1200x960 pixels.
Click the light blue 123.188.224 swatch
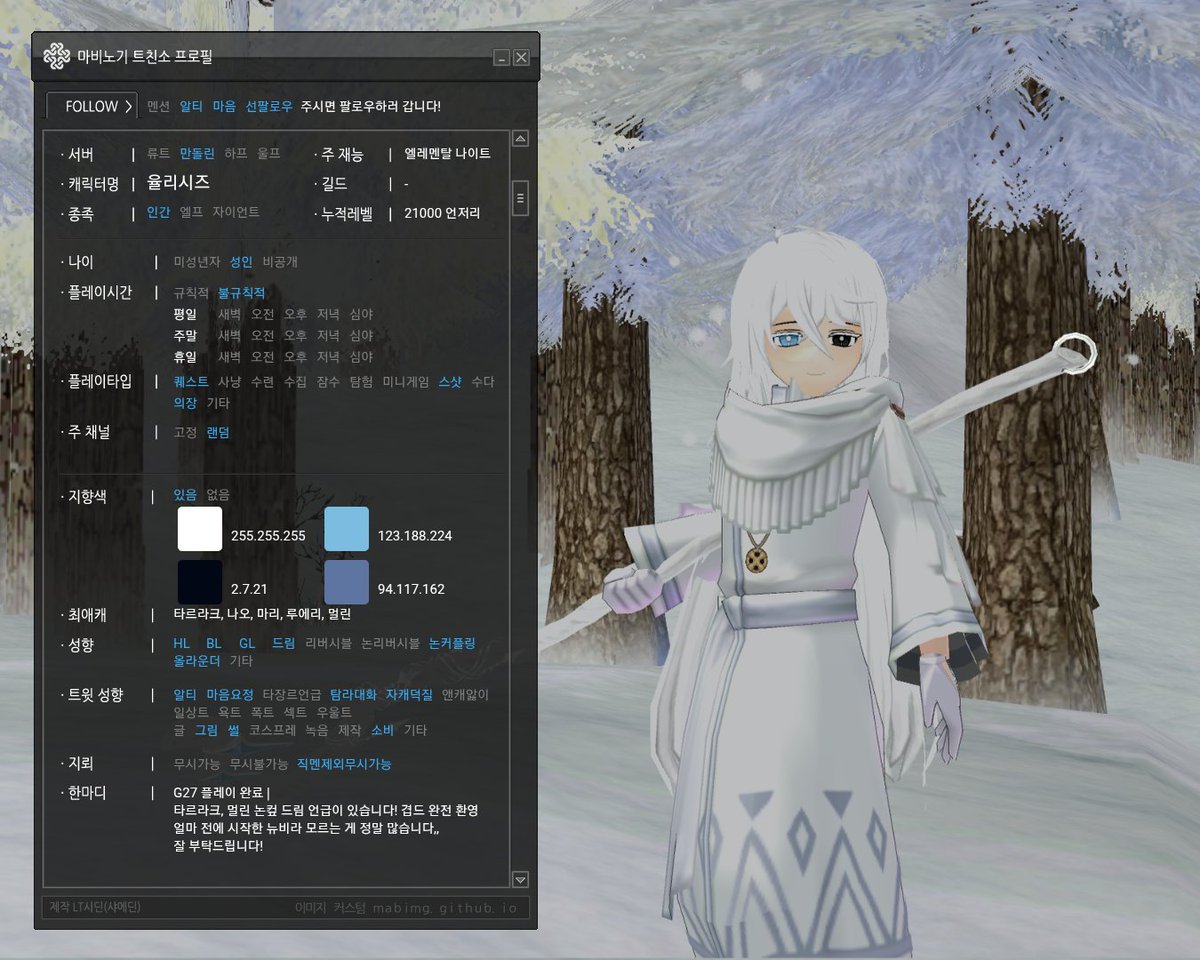tap(346, 529)
